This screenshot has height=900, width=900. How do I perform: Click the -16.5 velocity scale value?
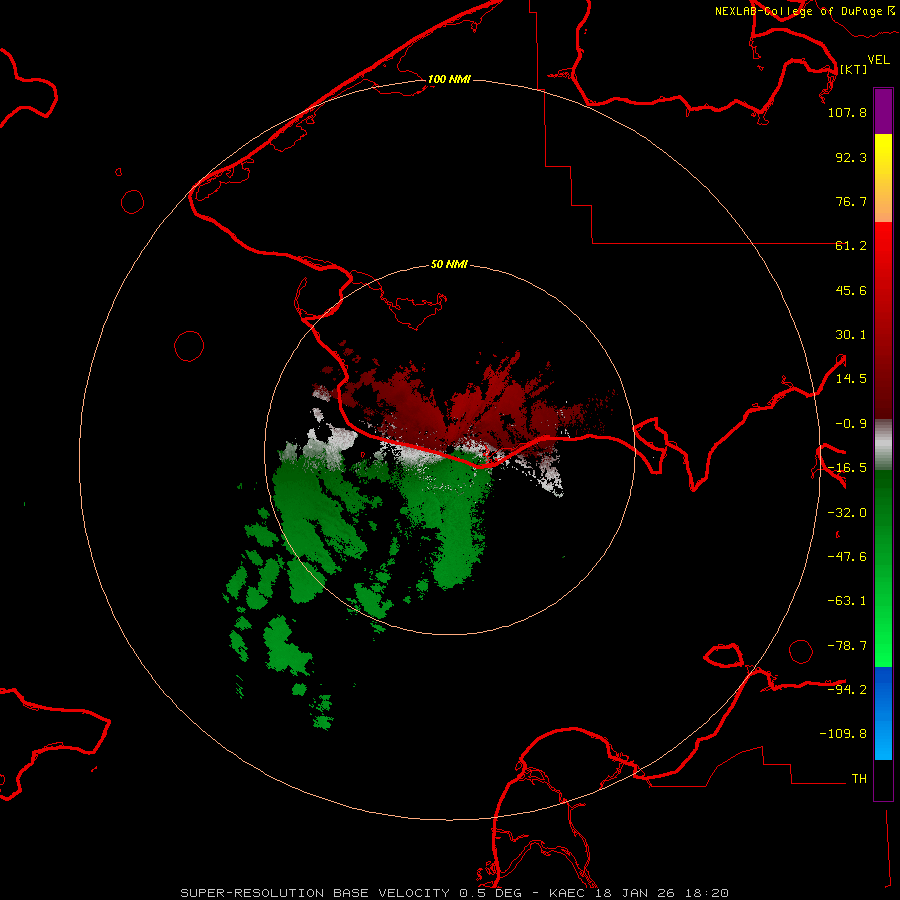coord(847,468)
